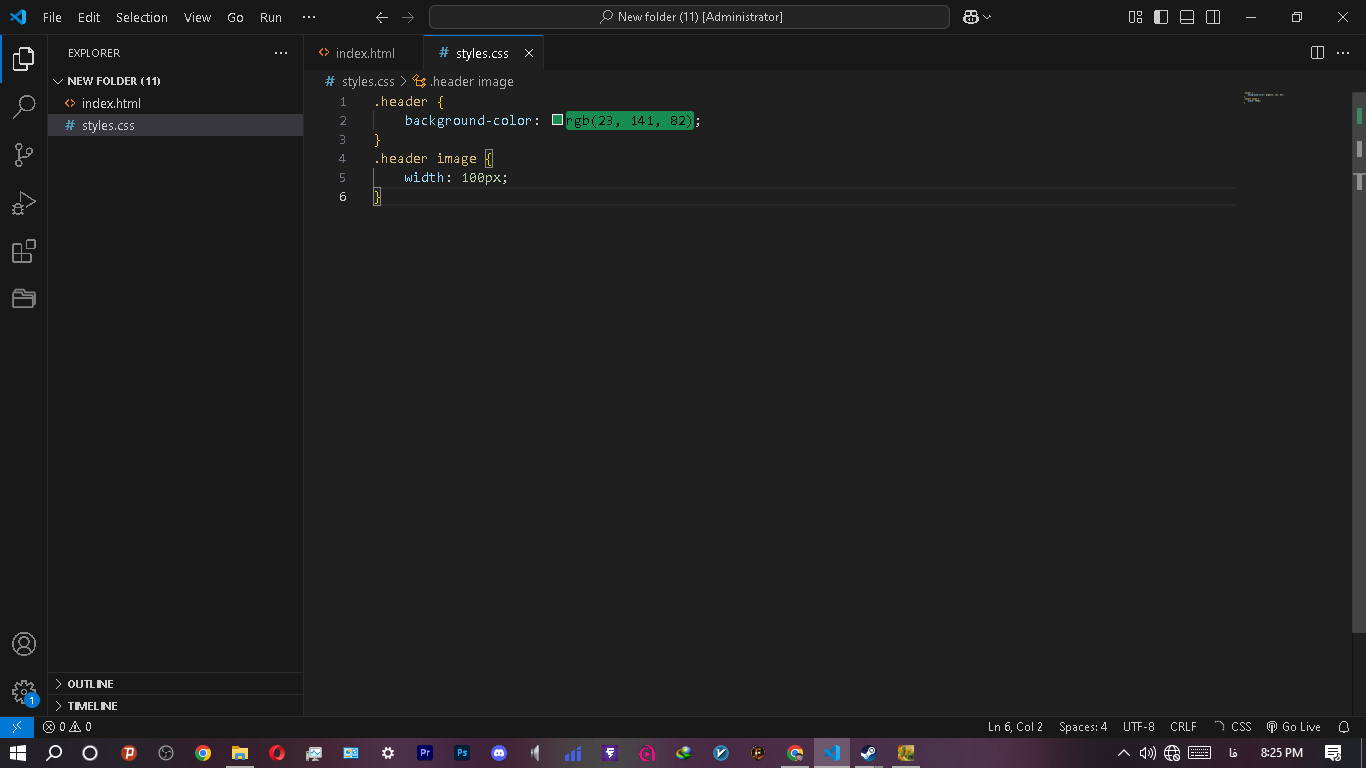Go back using the navigation arrow
The width and height of the screenshot is (1366, 768).
381,17
